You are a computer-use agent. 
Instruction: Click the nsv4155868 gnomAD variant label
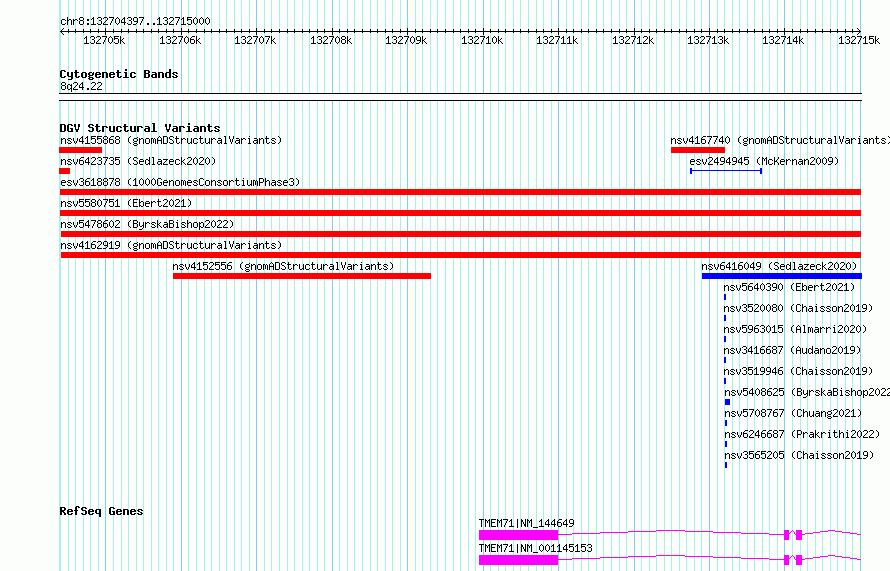[x=171, y=140]
